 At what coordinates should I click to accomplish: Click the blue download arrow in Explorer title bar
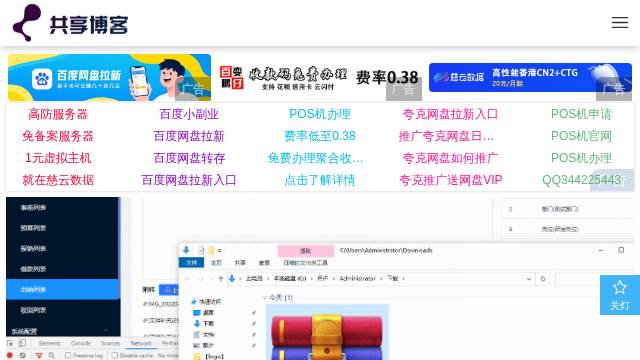(x=186, y=250)
